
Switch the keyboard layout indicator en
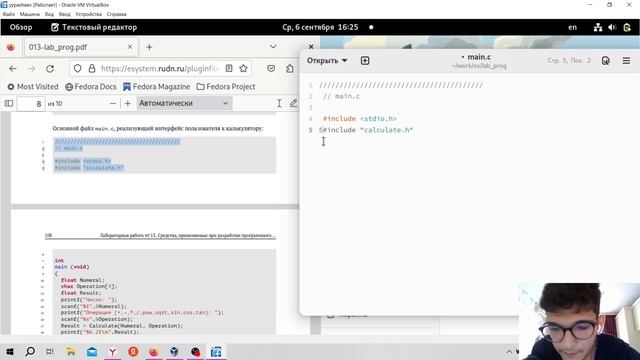pos(573,27)
